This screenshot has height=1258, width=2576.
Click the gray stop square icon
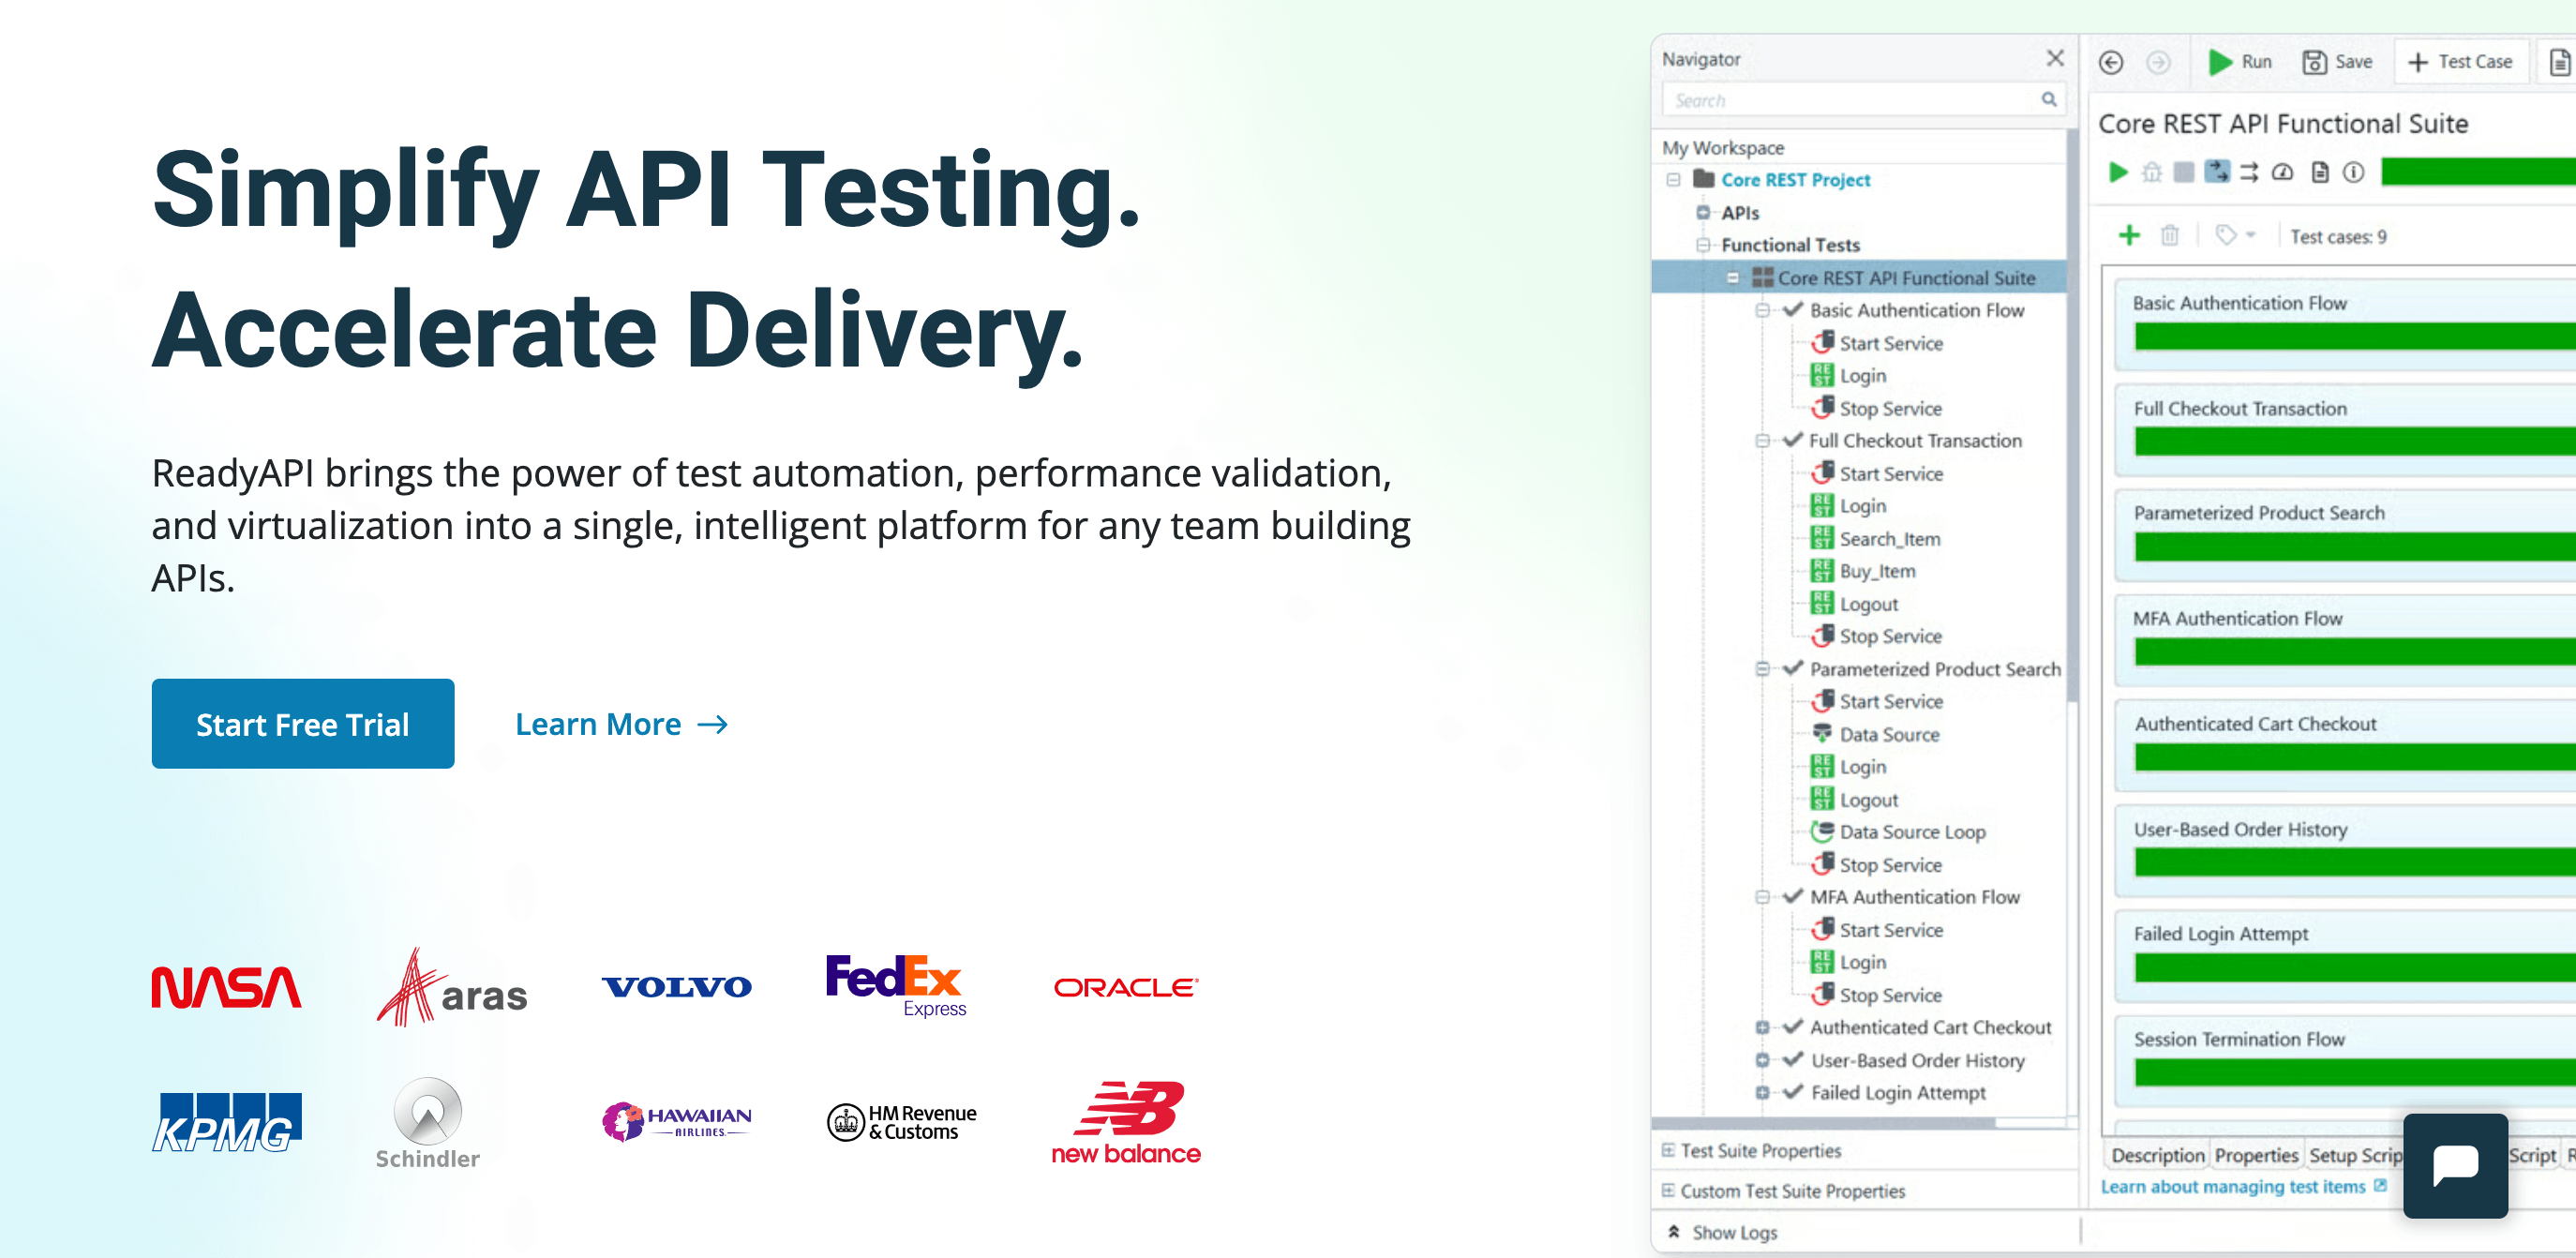click(2184, 173)
